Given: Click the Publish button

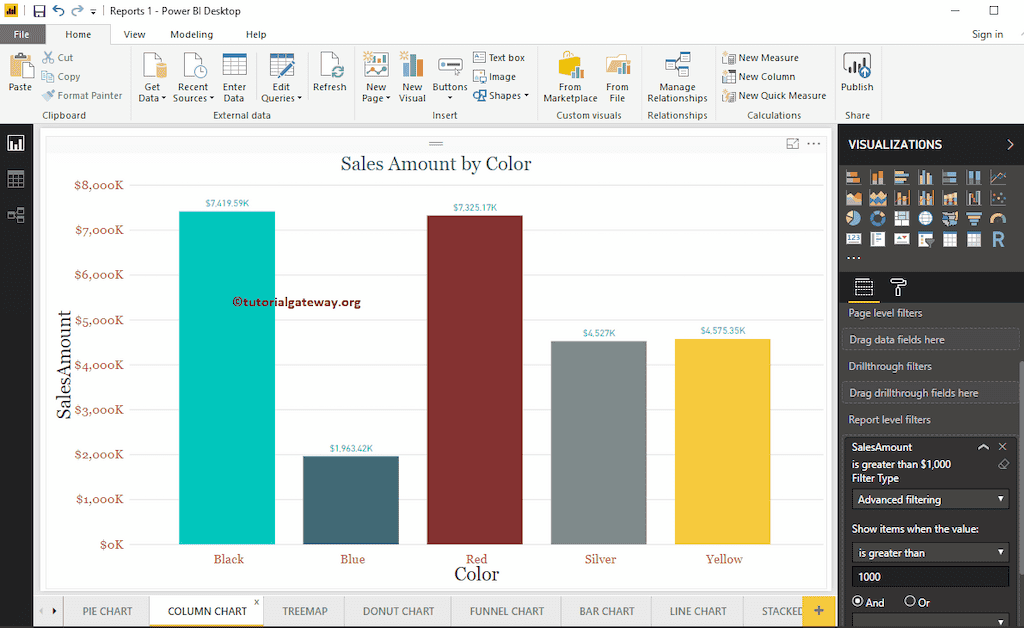Looking at the screenshot, I should point(857,72).
